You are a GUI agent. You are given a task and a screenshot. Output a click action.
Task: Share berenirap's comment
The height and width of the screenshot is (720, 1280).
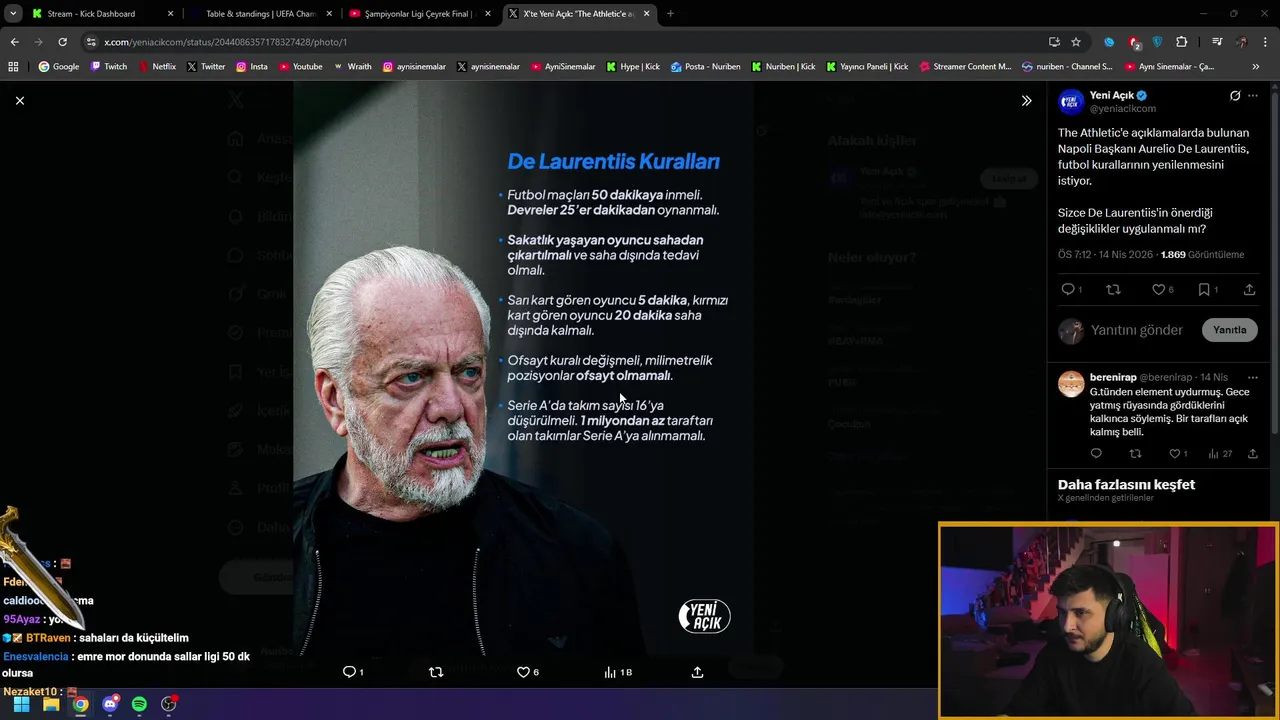tap(1252, 453)
